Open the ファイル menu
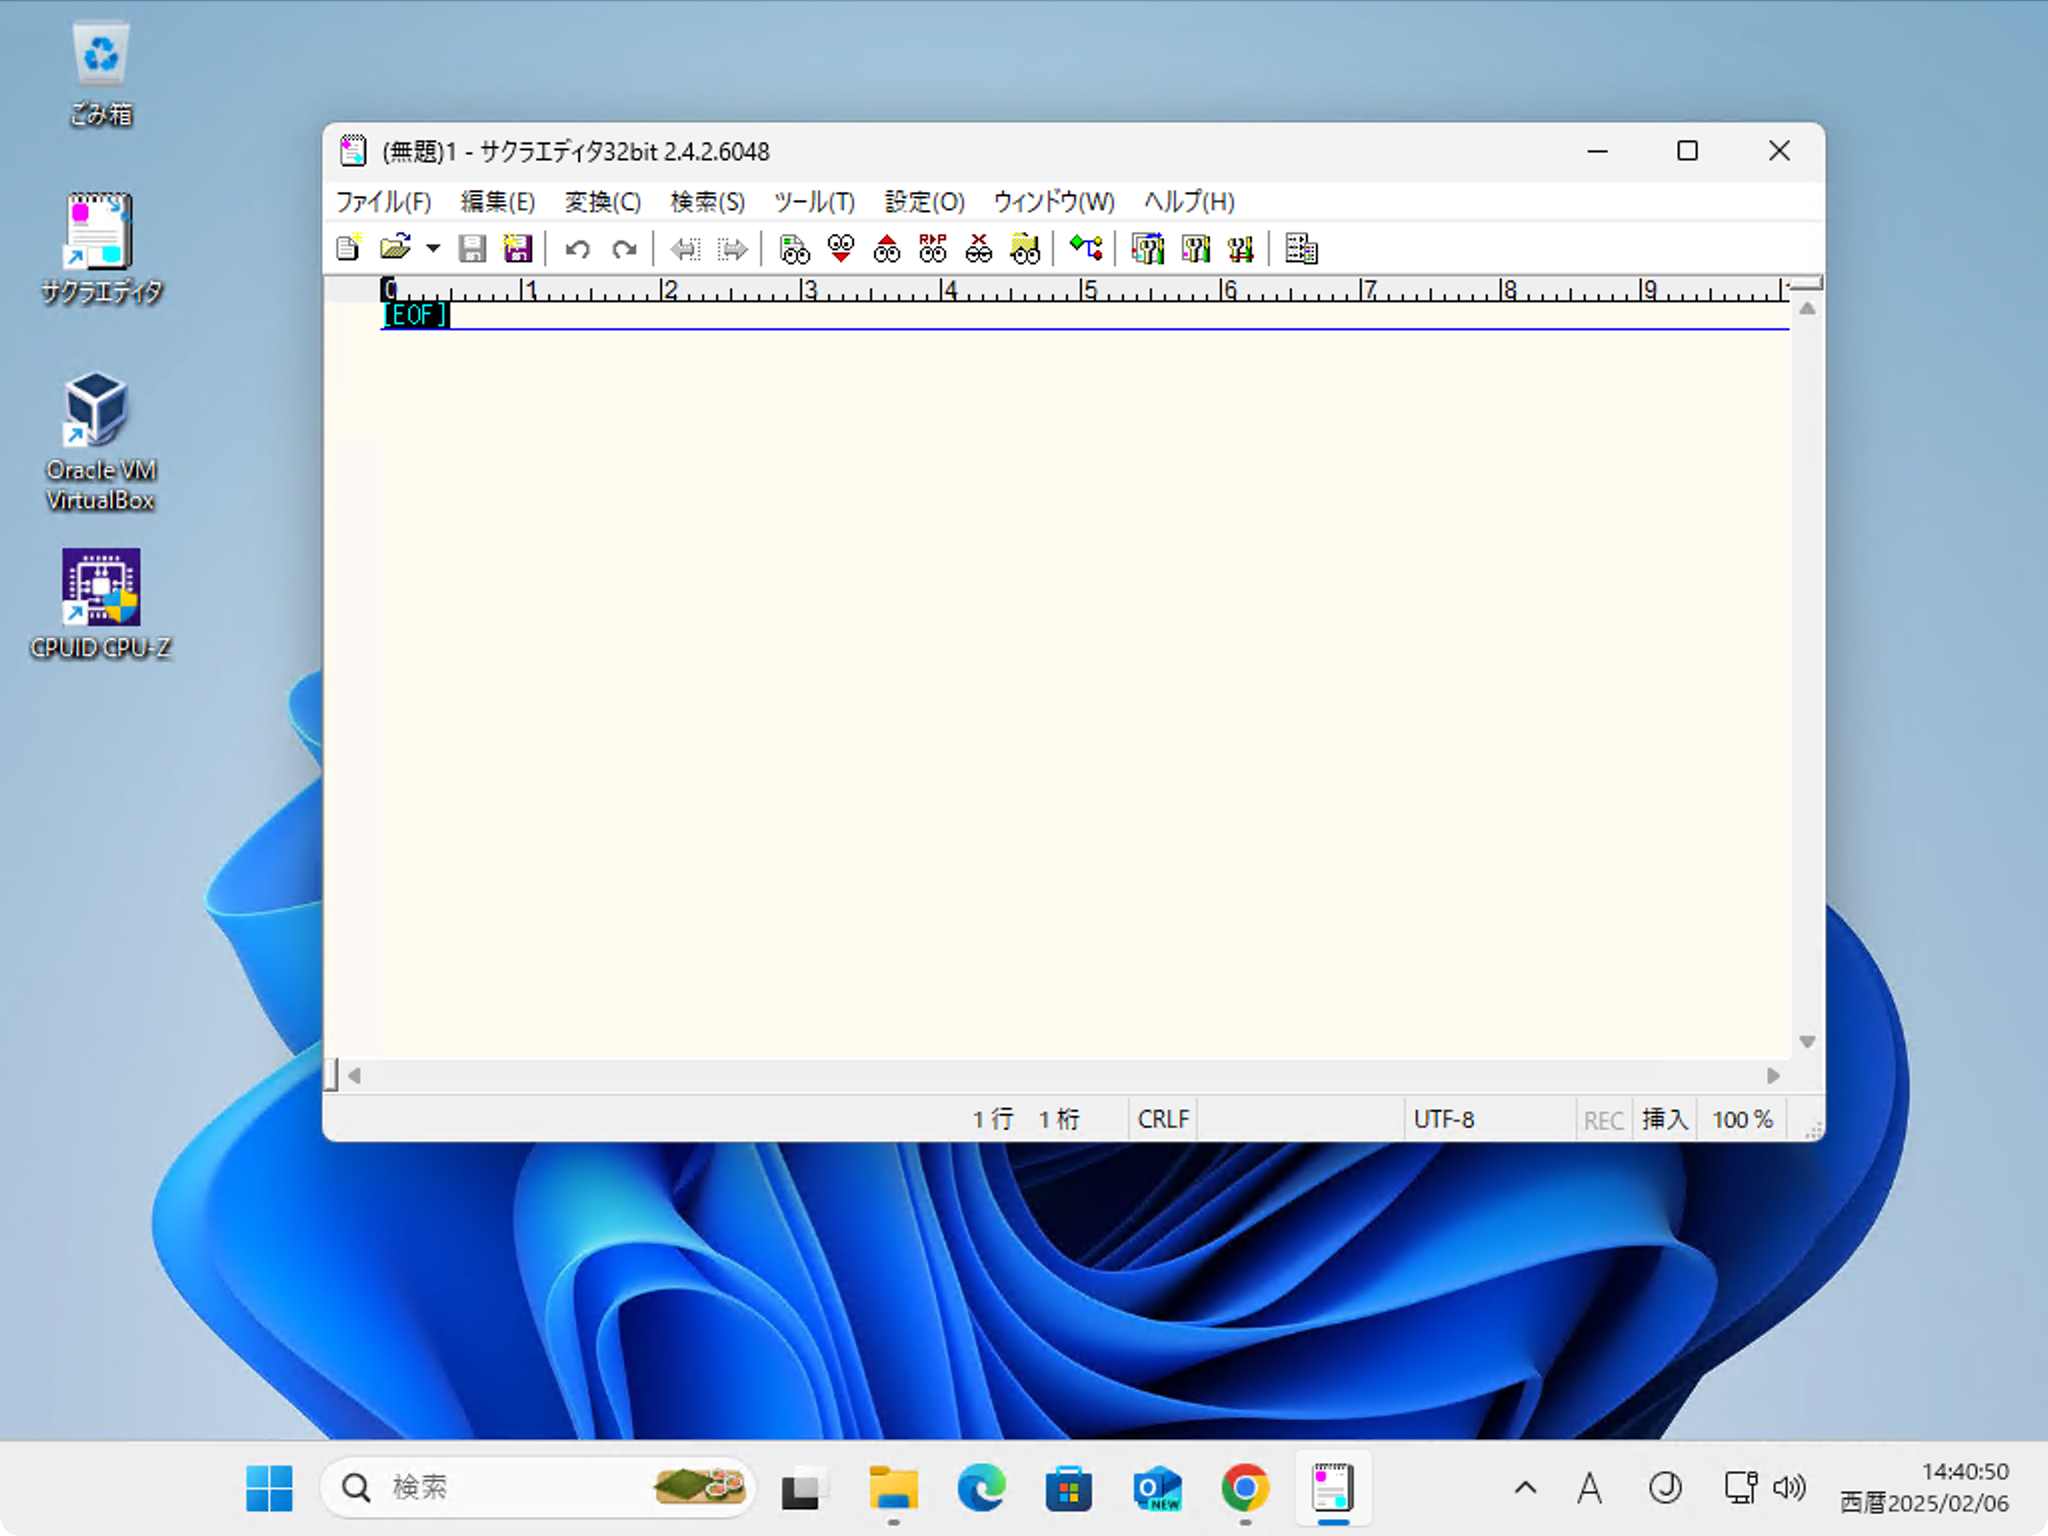Viewport: 2048px width, 1536px height. pos(383,202)
